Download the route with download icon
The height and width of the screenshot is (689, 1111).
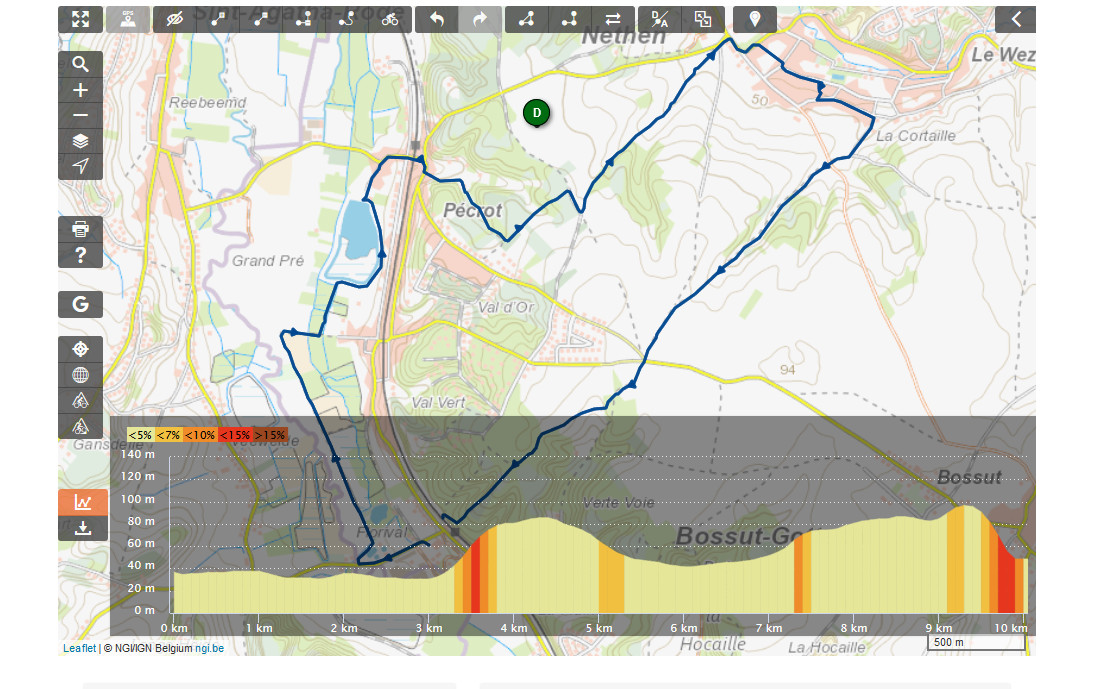[83, 528]
